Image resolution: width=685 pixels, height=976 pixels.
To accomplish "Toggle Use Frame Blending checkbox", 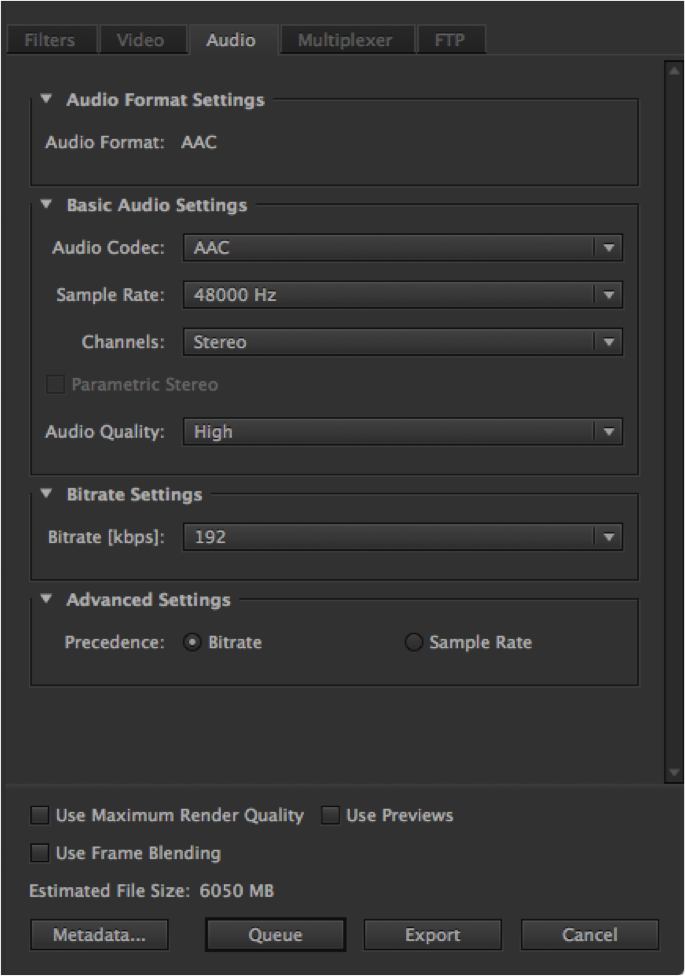I will pyautogui.click(x=40, y=854).
